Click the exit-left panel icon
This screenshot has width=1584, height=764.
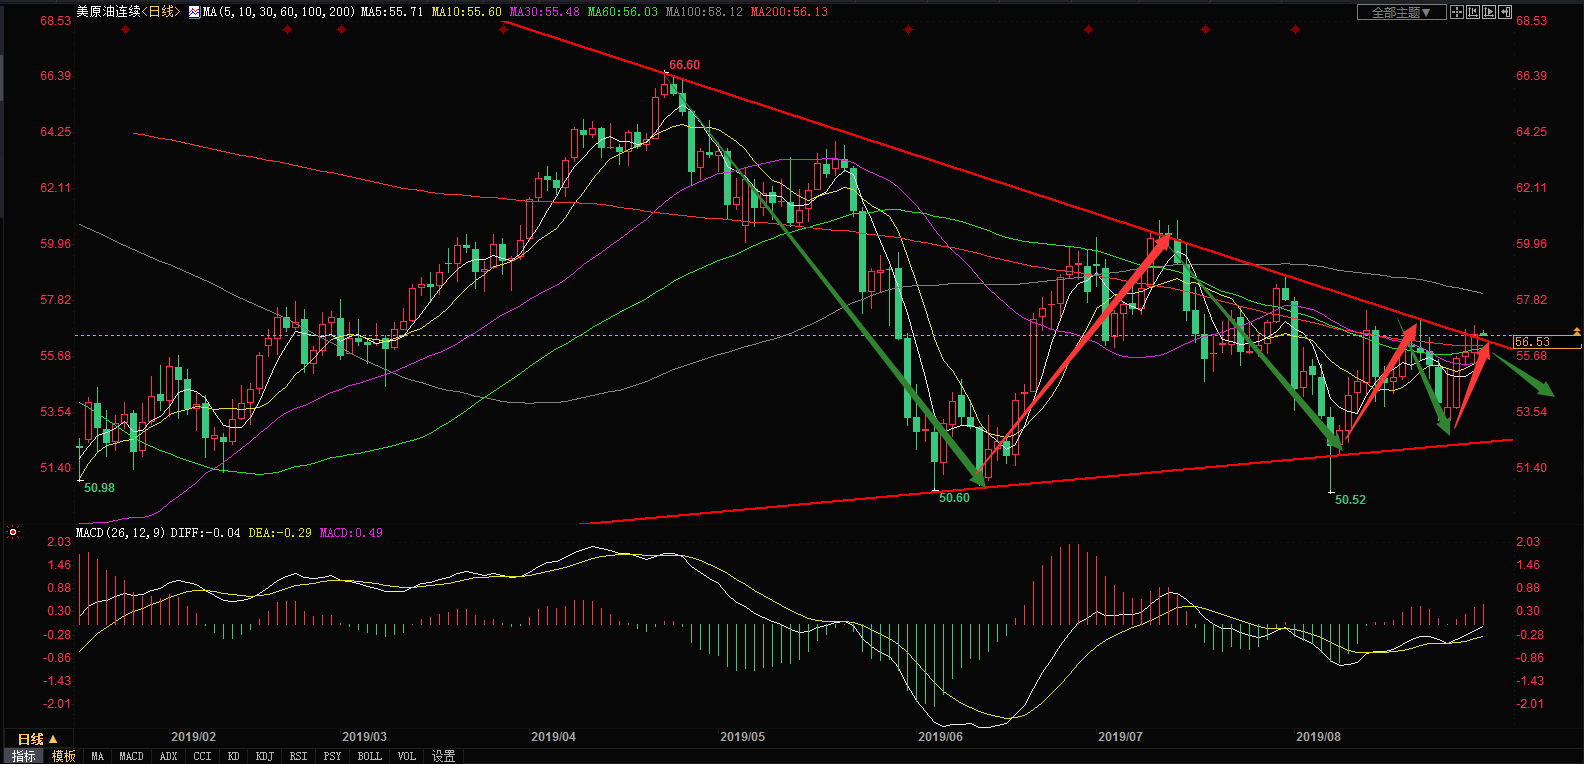click(1505, 12)
